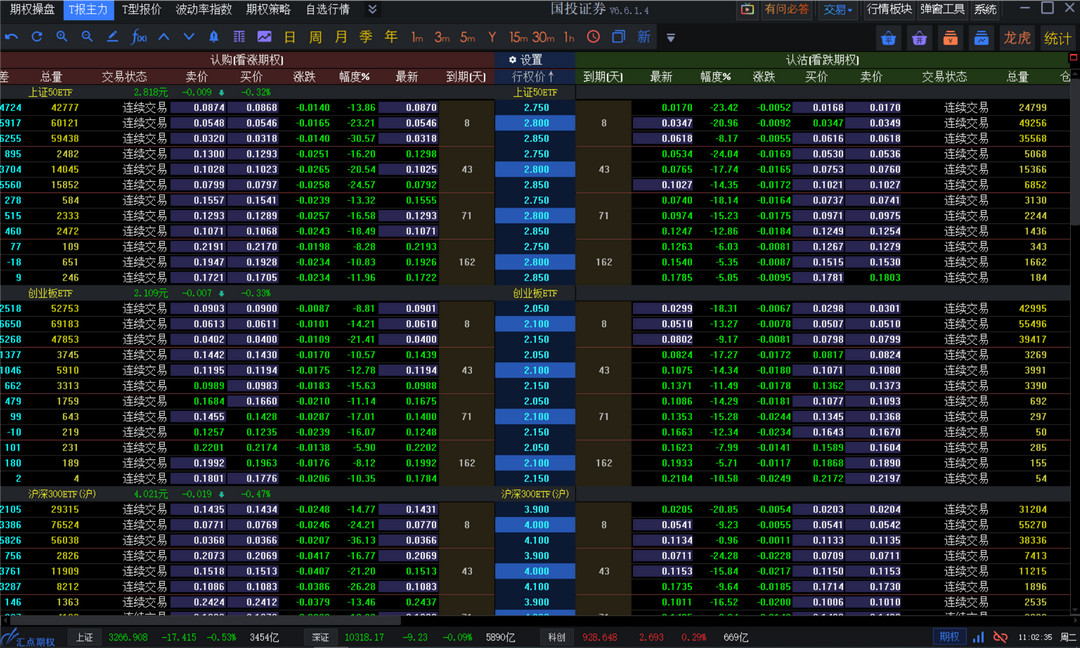Click the orange wallet basket icon
This screenshot has height=648, width=1080.
point(951,39)
